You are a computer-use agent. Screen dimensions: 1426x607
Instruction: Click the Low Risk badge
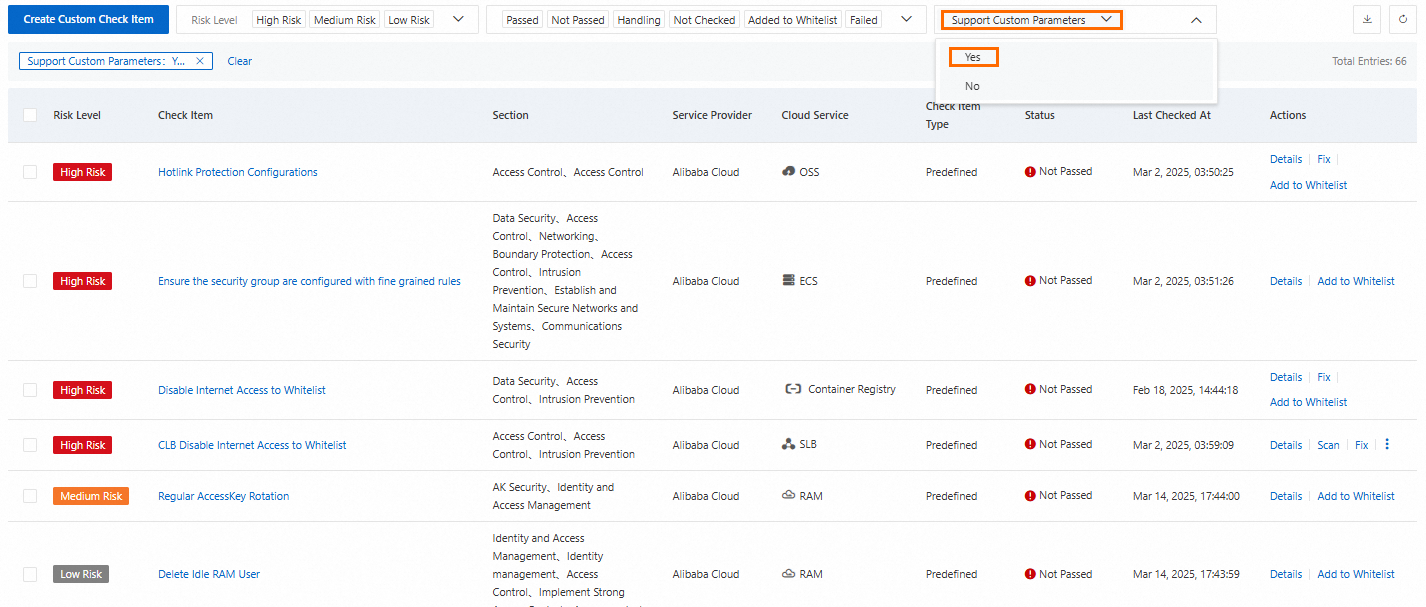[x=81, y=574]
